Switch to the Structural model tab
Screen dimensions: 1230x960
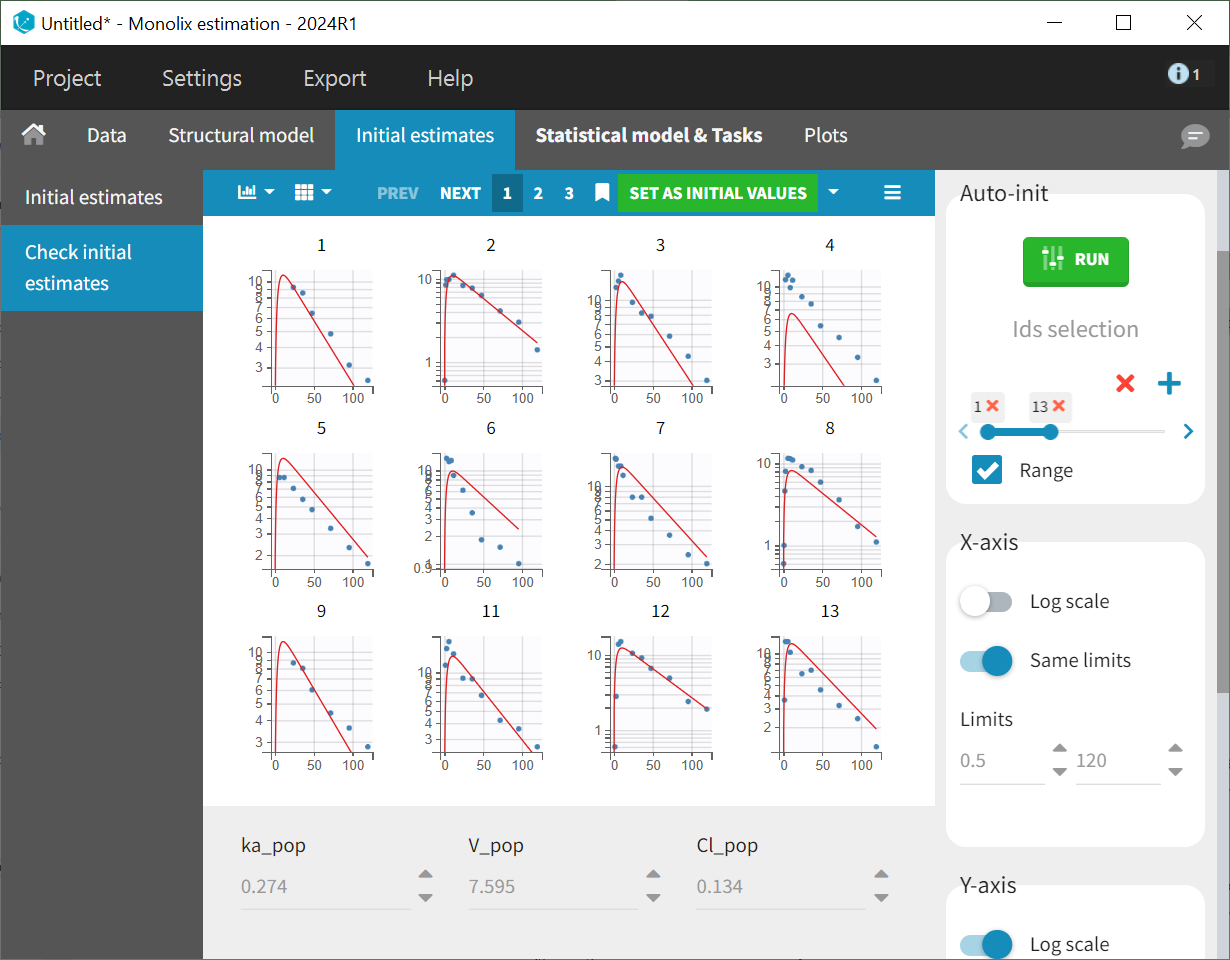[241, 135]
